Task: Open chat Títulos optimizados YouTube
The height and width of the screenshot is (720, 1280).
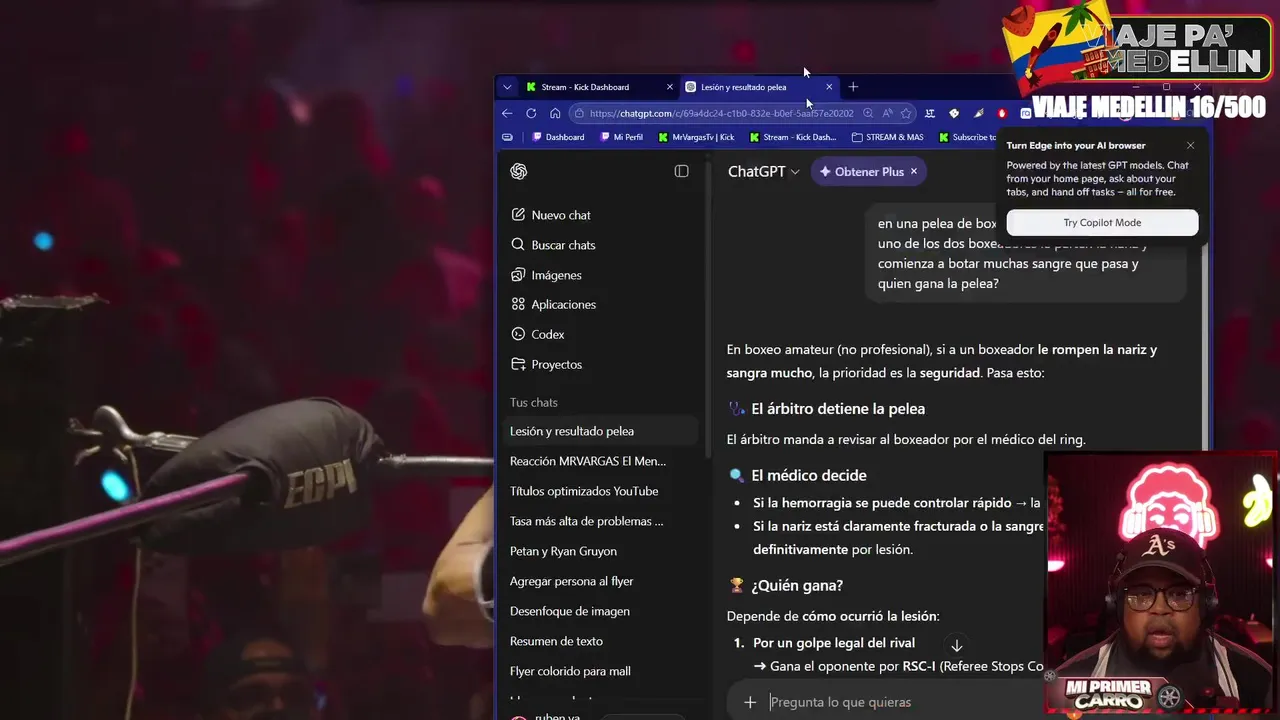Action: click(600, 491)
